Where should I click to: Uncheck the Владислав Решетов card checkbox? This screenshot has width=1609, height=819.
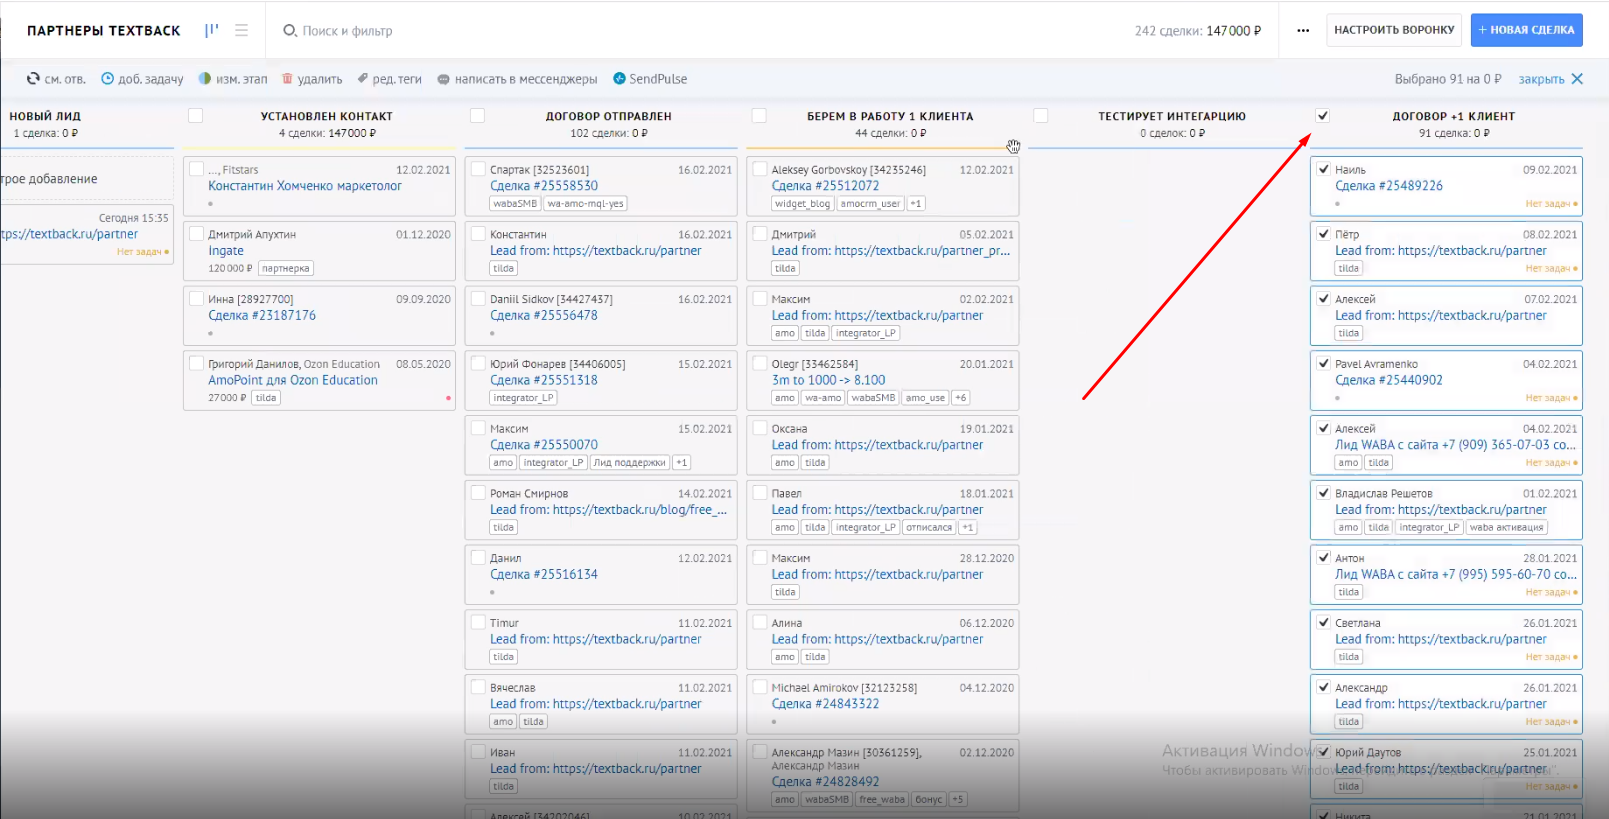point(1324,493)
